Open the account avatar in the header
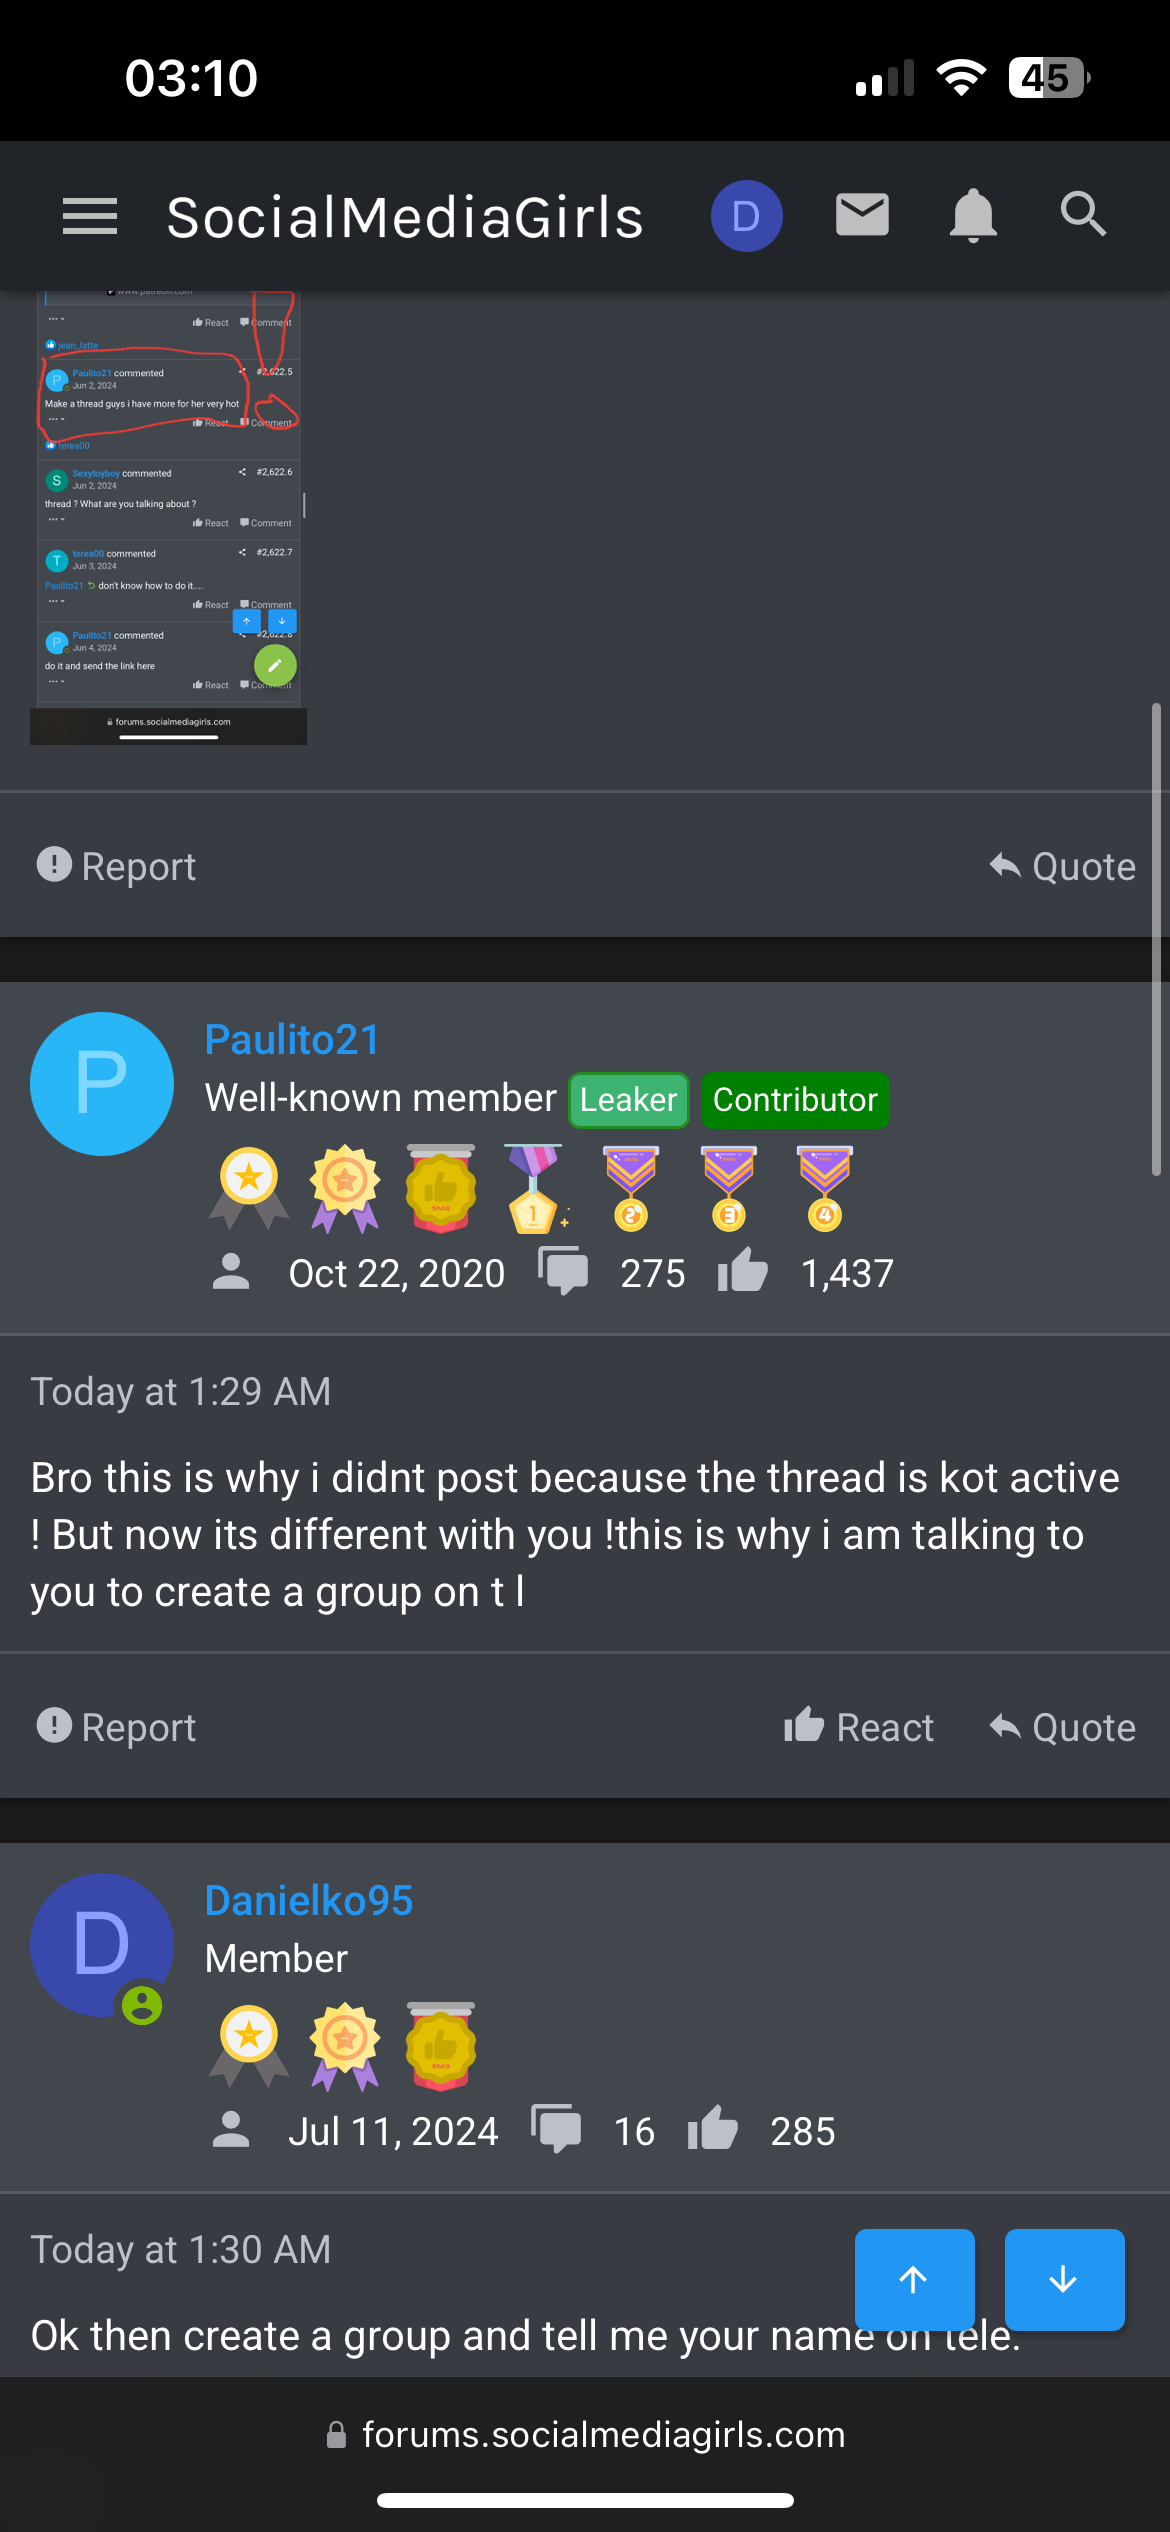This screenshot has height=2532, width=1170. point(746,216)
